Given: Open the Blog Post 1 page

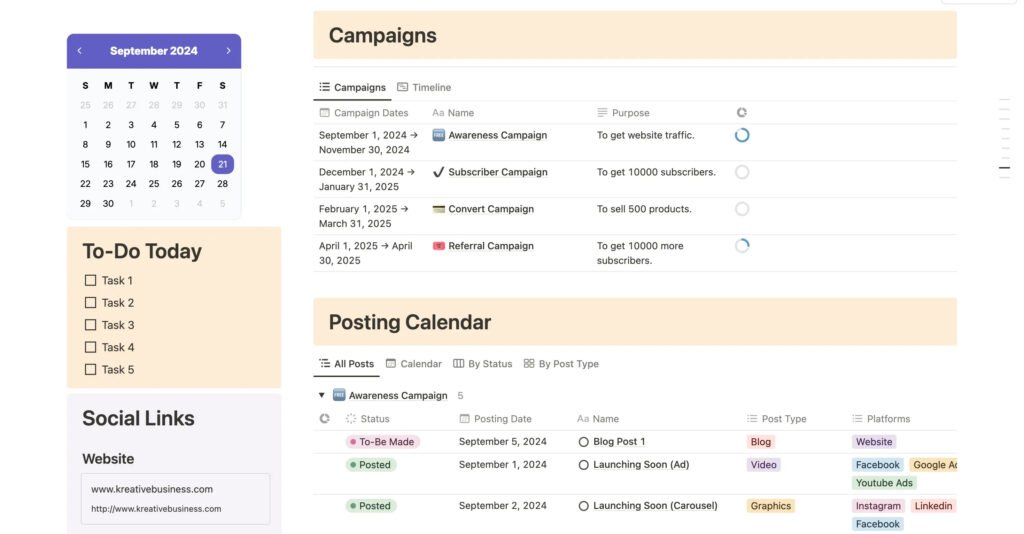Looking at the screenshot, I should tap(619, 442).
